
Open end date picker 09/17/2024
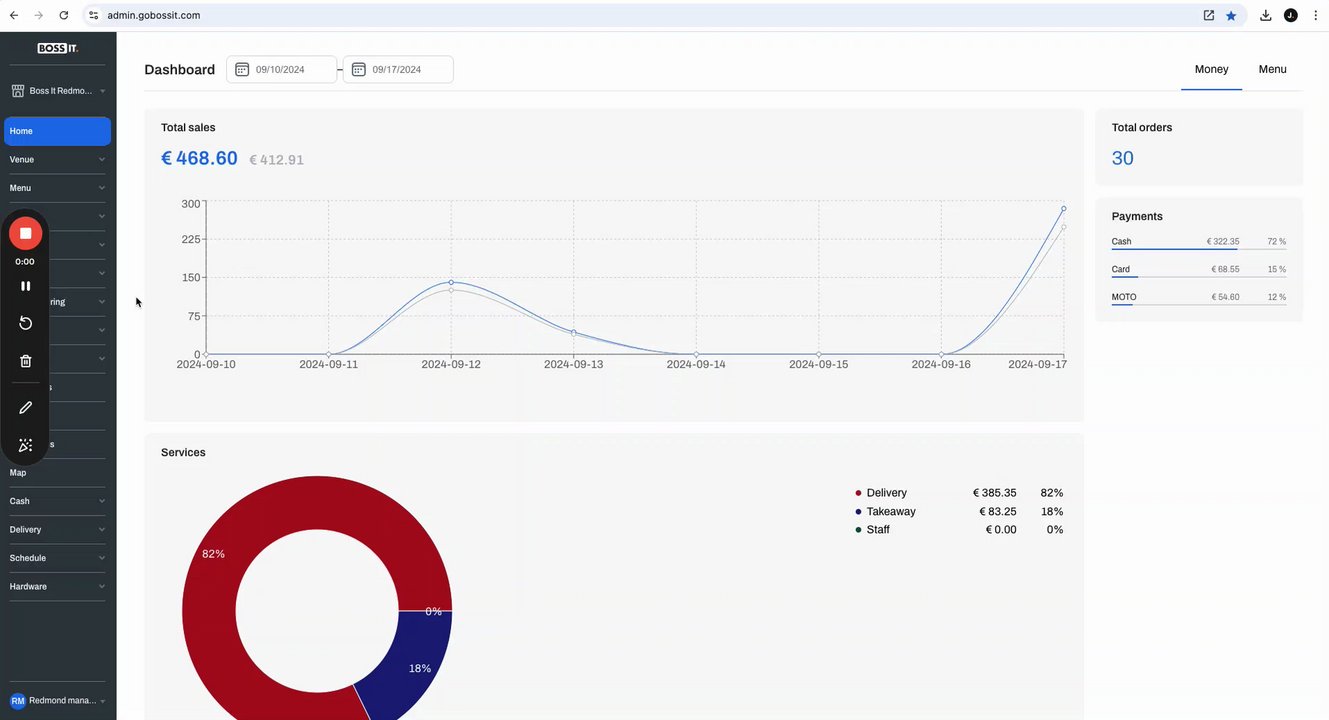398,70
